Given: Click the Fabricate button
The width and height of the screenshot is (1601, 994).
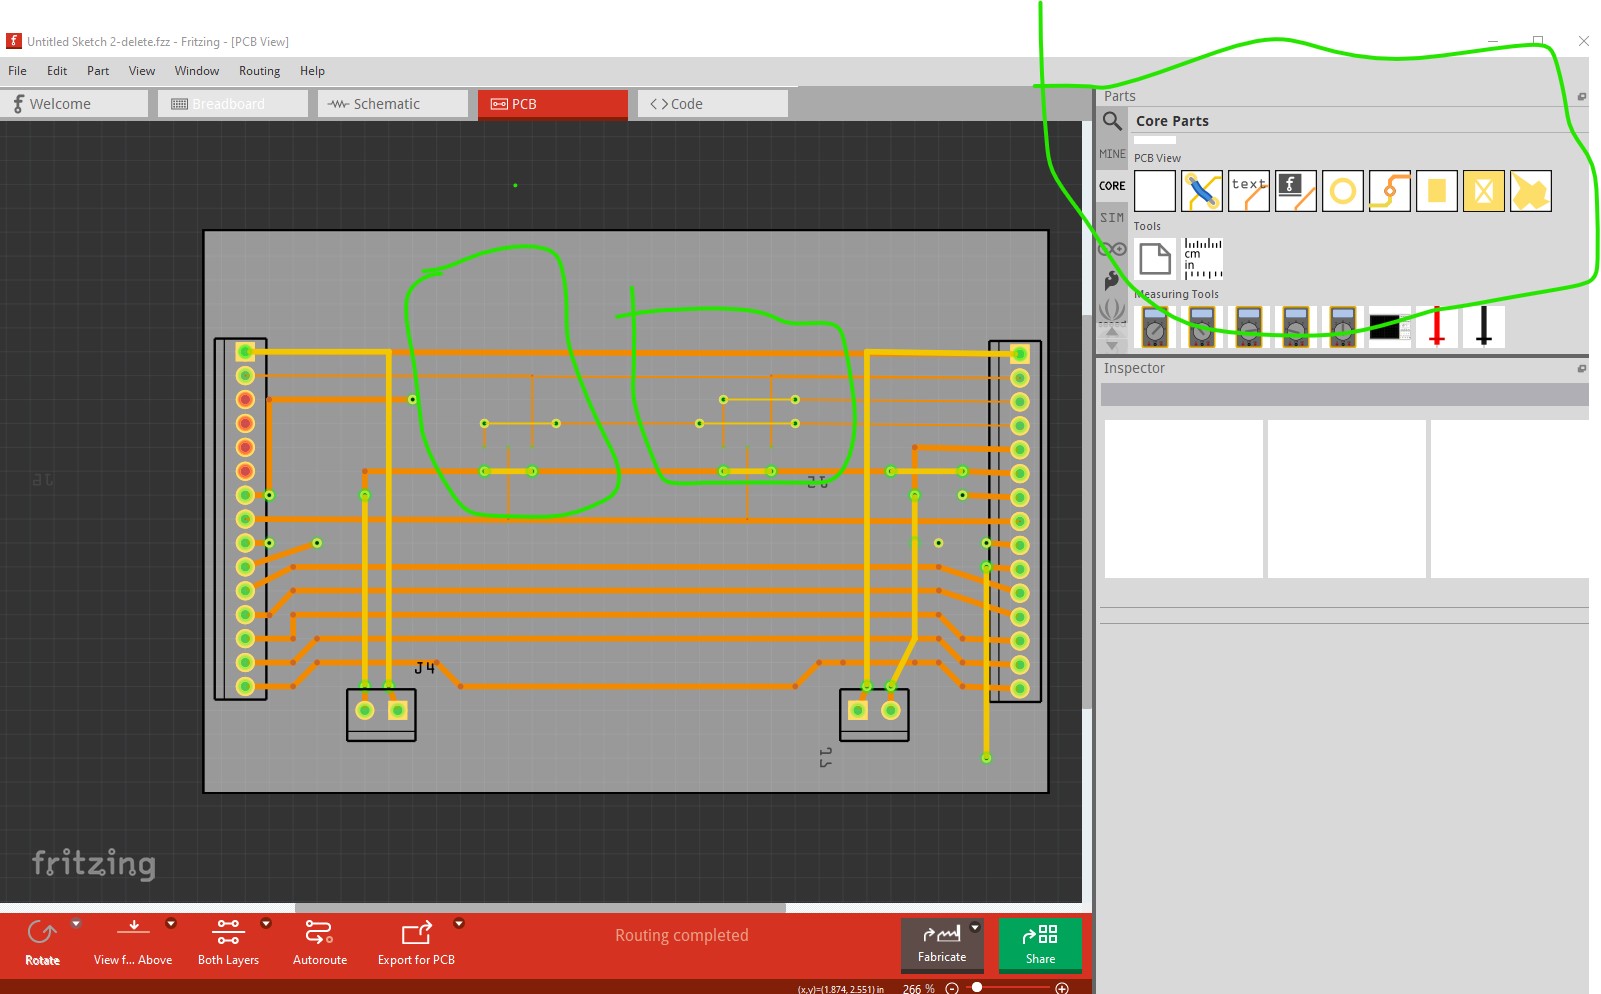Looking at the screenshot, I should pos(941,944).
